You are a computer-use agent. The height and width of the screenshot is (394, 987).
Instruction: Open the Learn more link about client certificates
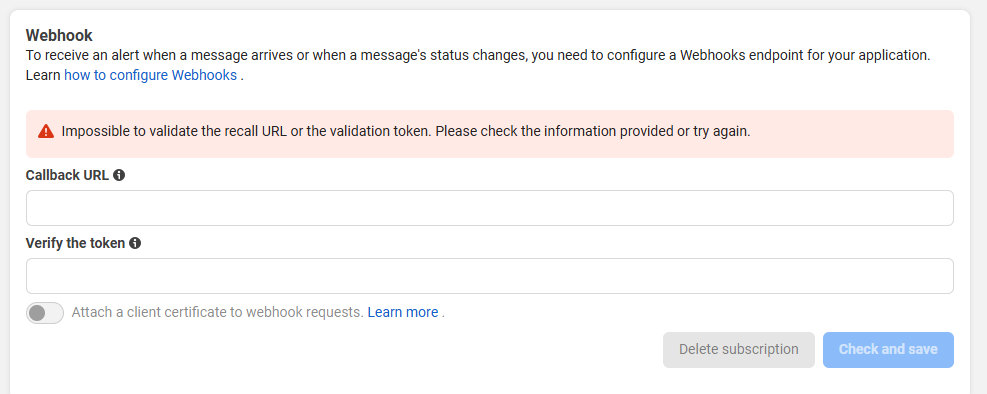[403, 312]
